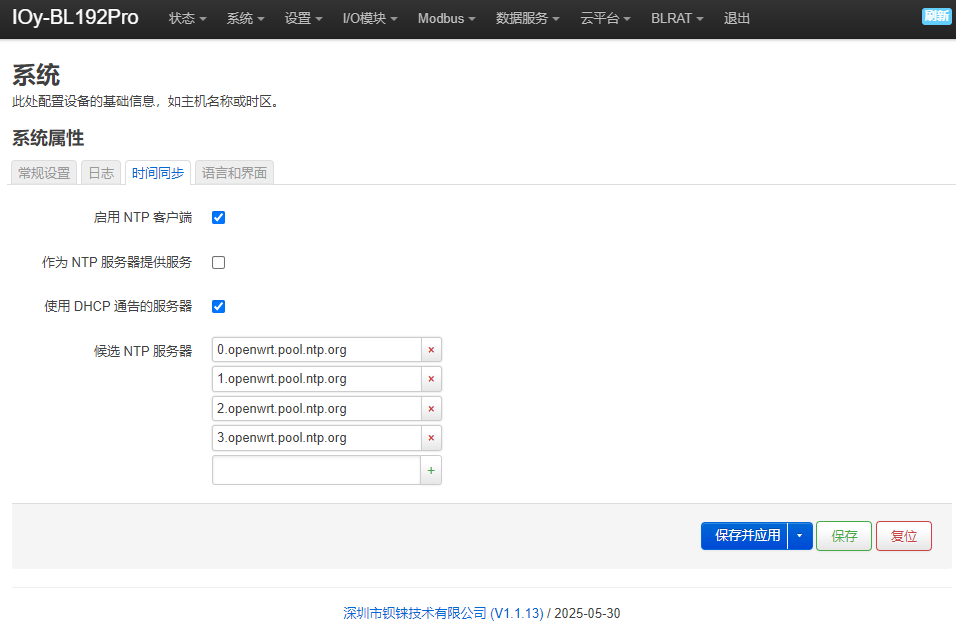Enable 作为 NTP 服务器提供服务 checkbox
The image size is (956, 629).
[218, 262]
